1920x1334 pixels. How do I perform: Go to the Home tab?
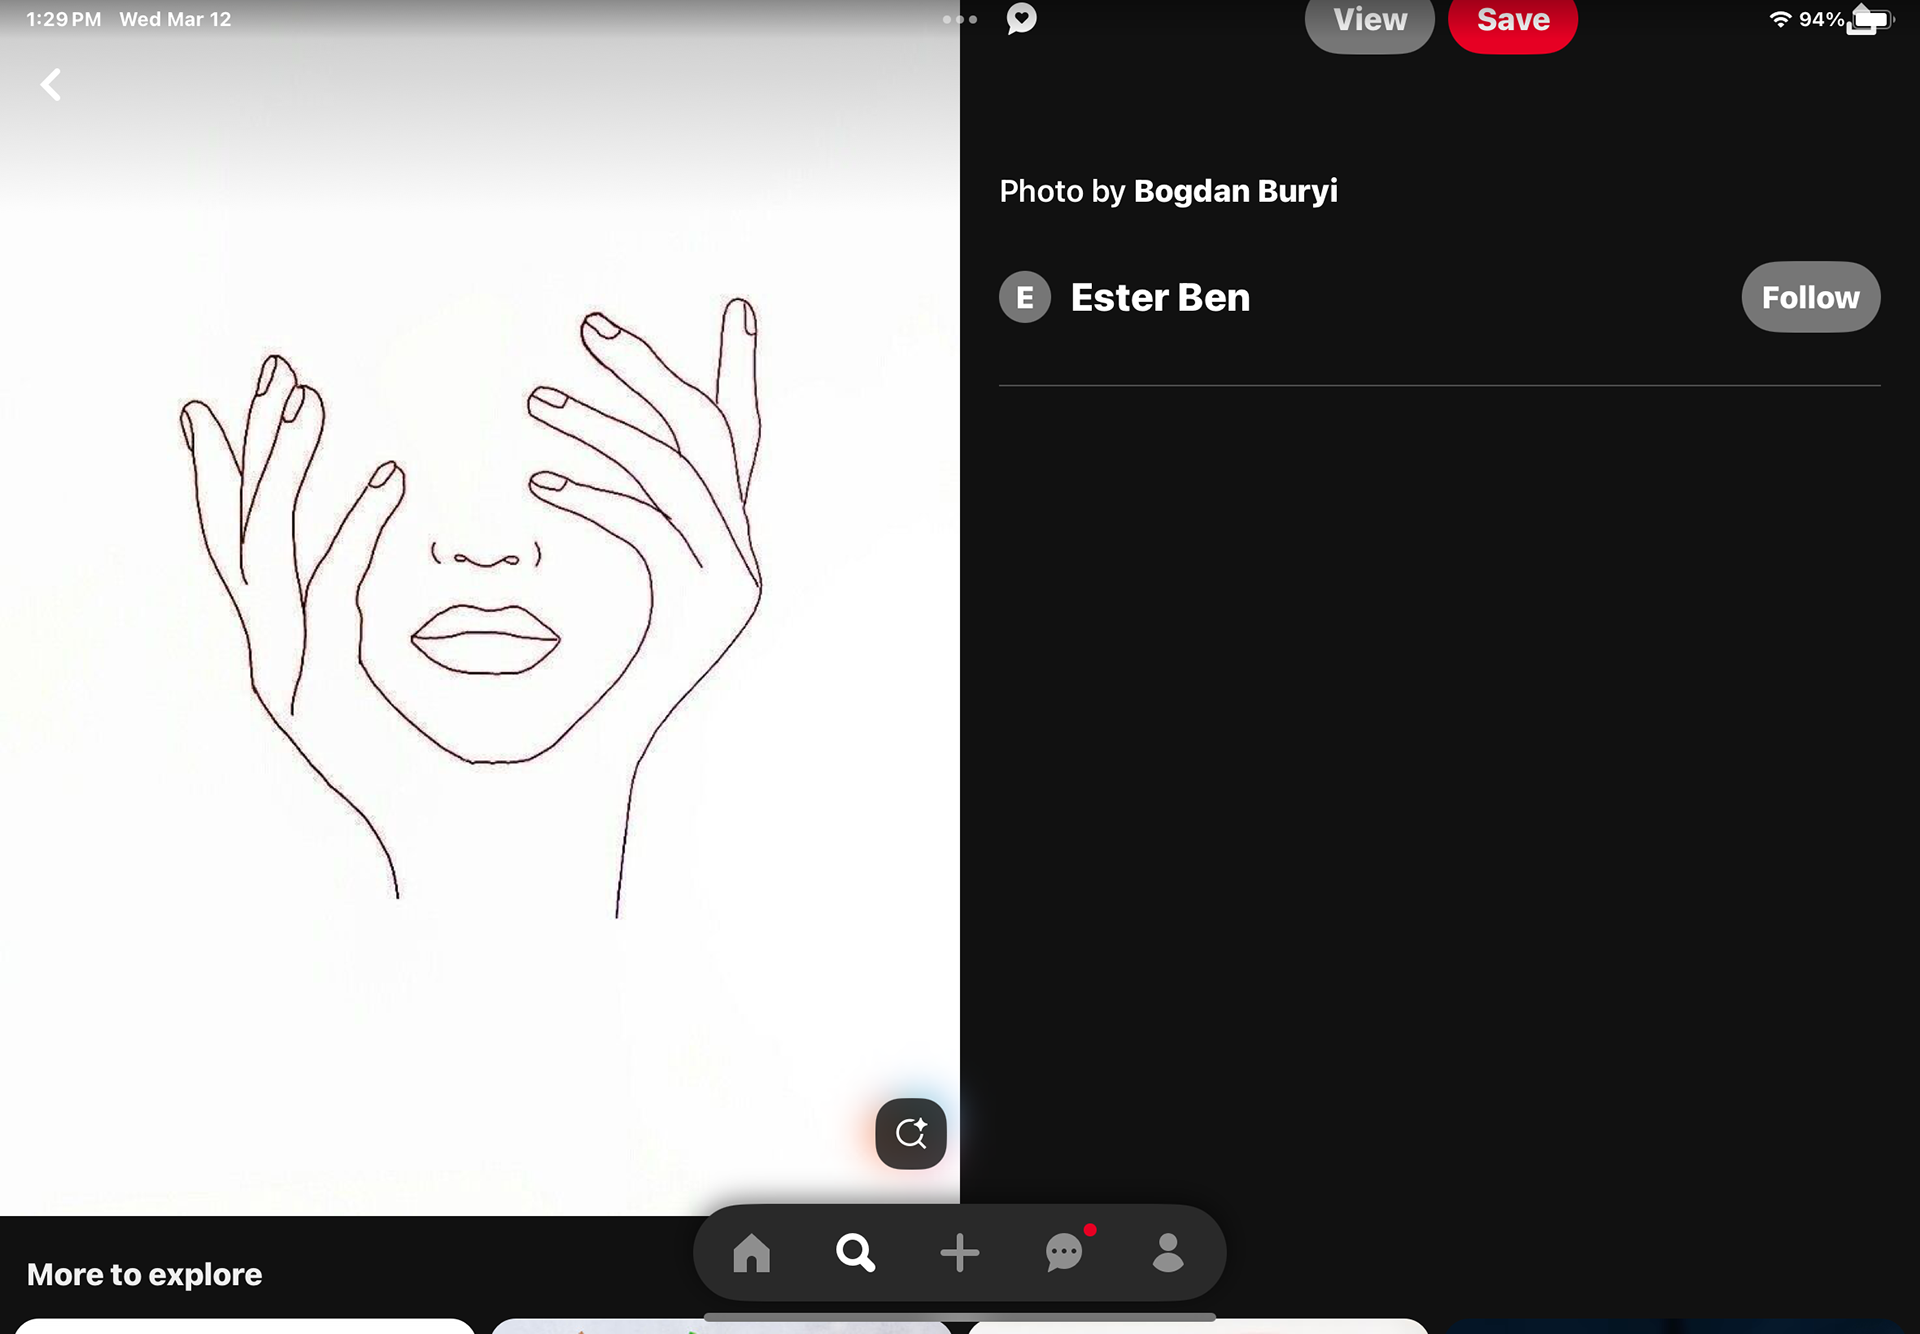click(x=751, y=1252)
